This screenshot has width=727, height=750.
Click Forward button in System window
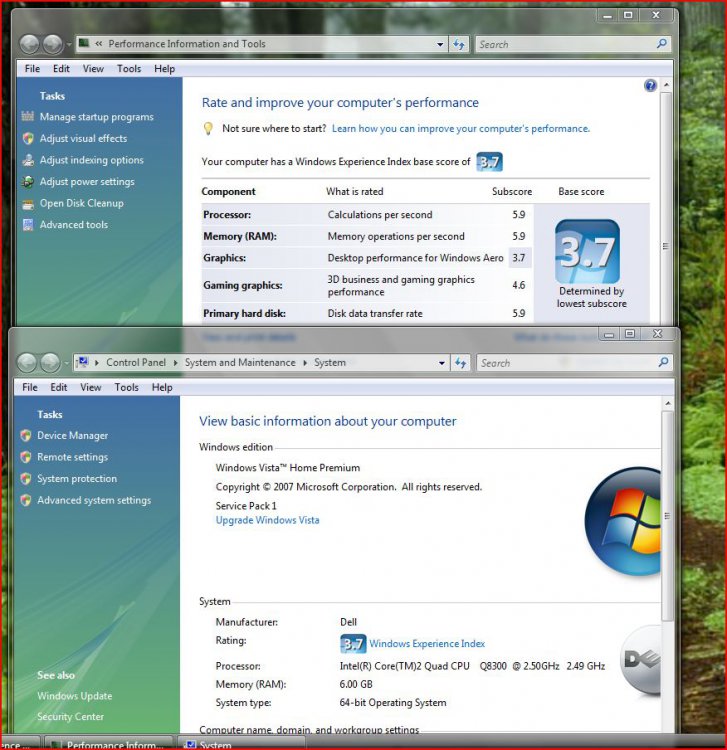(50, 363)
